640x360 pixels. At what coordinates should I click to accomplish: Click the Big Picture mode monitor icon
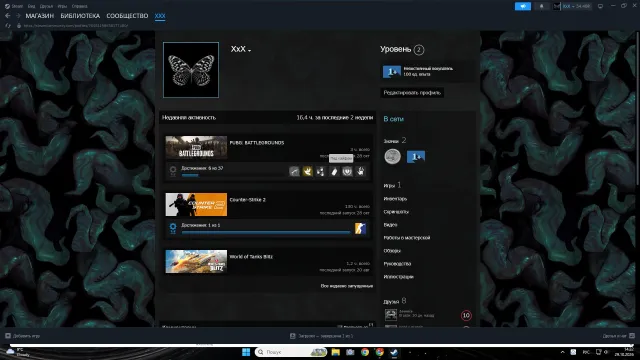tap(600, 6)
